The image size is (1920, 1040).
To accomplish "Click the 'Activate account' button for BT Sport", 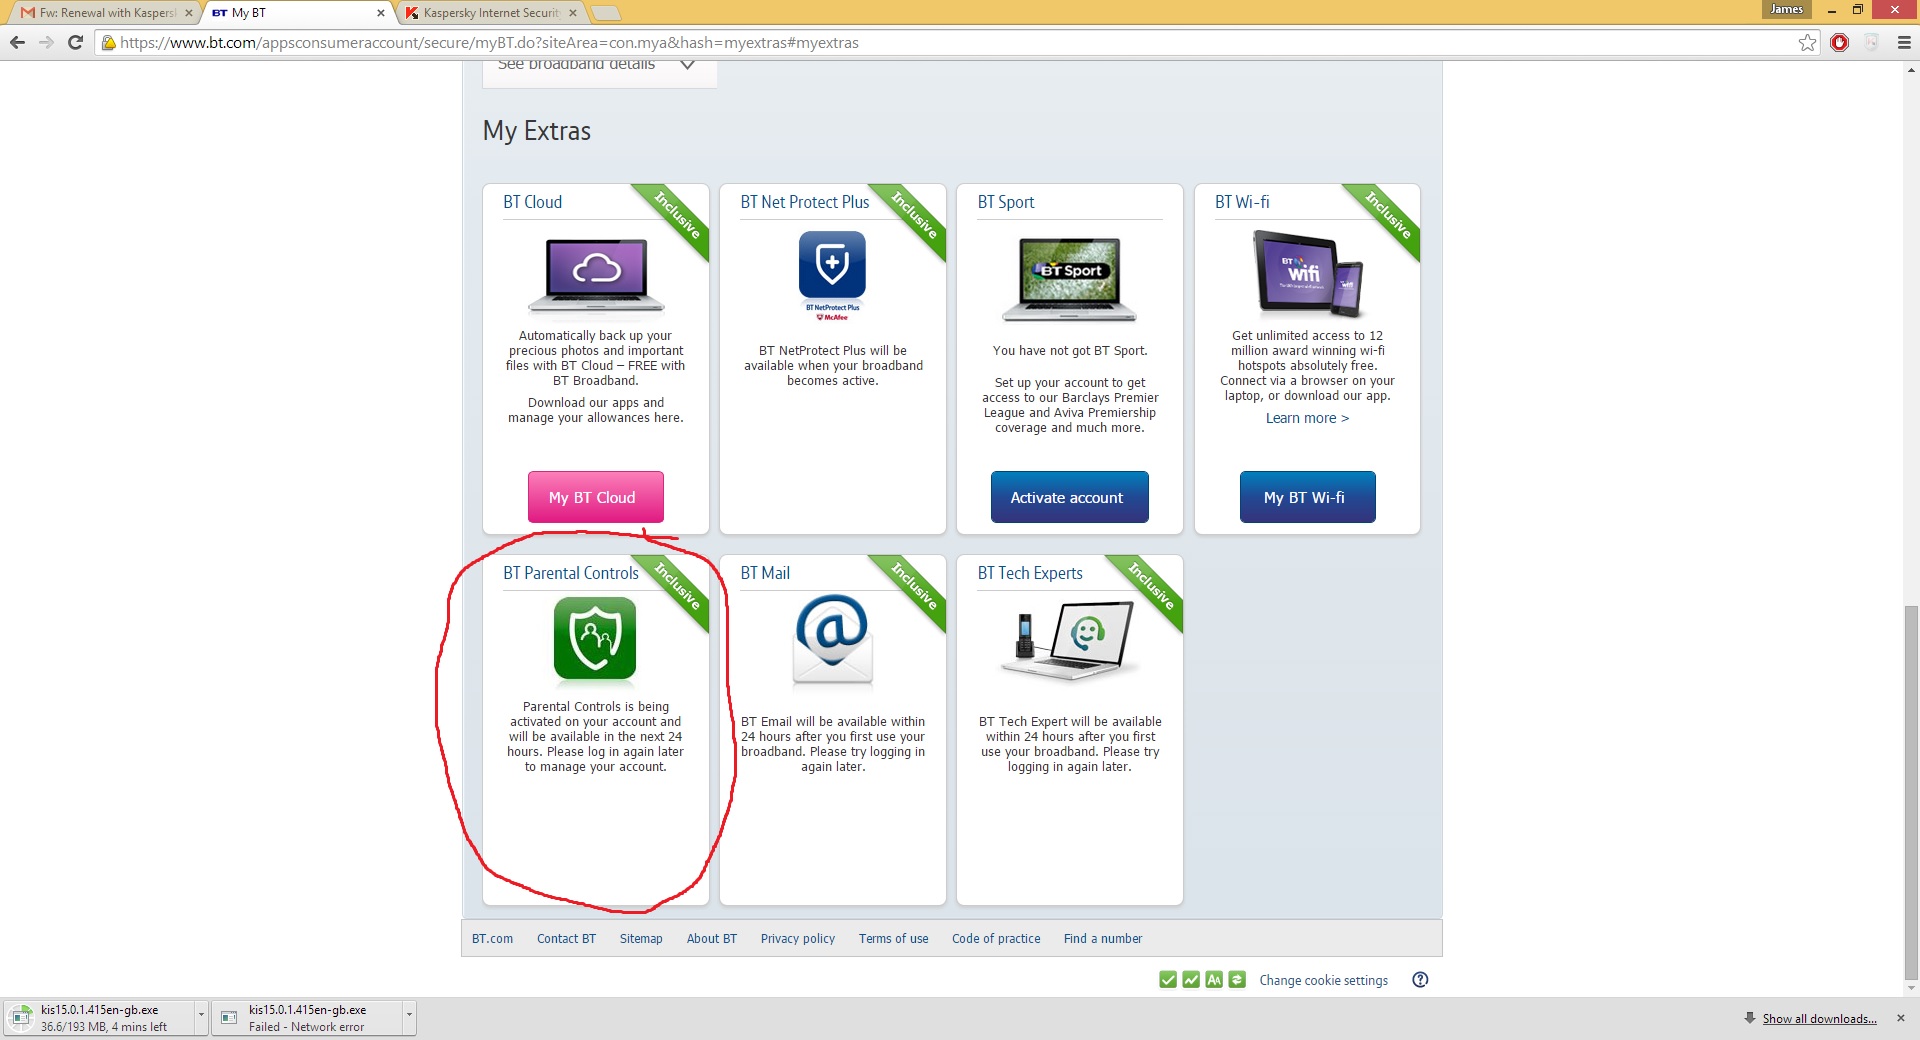I will point(1069,497).
